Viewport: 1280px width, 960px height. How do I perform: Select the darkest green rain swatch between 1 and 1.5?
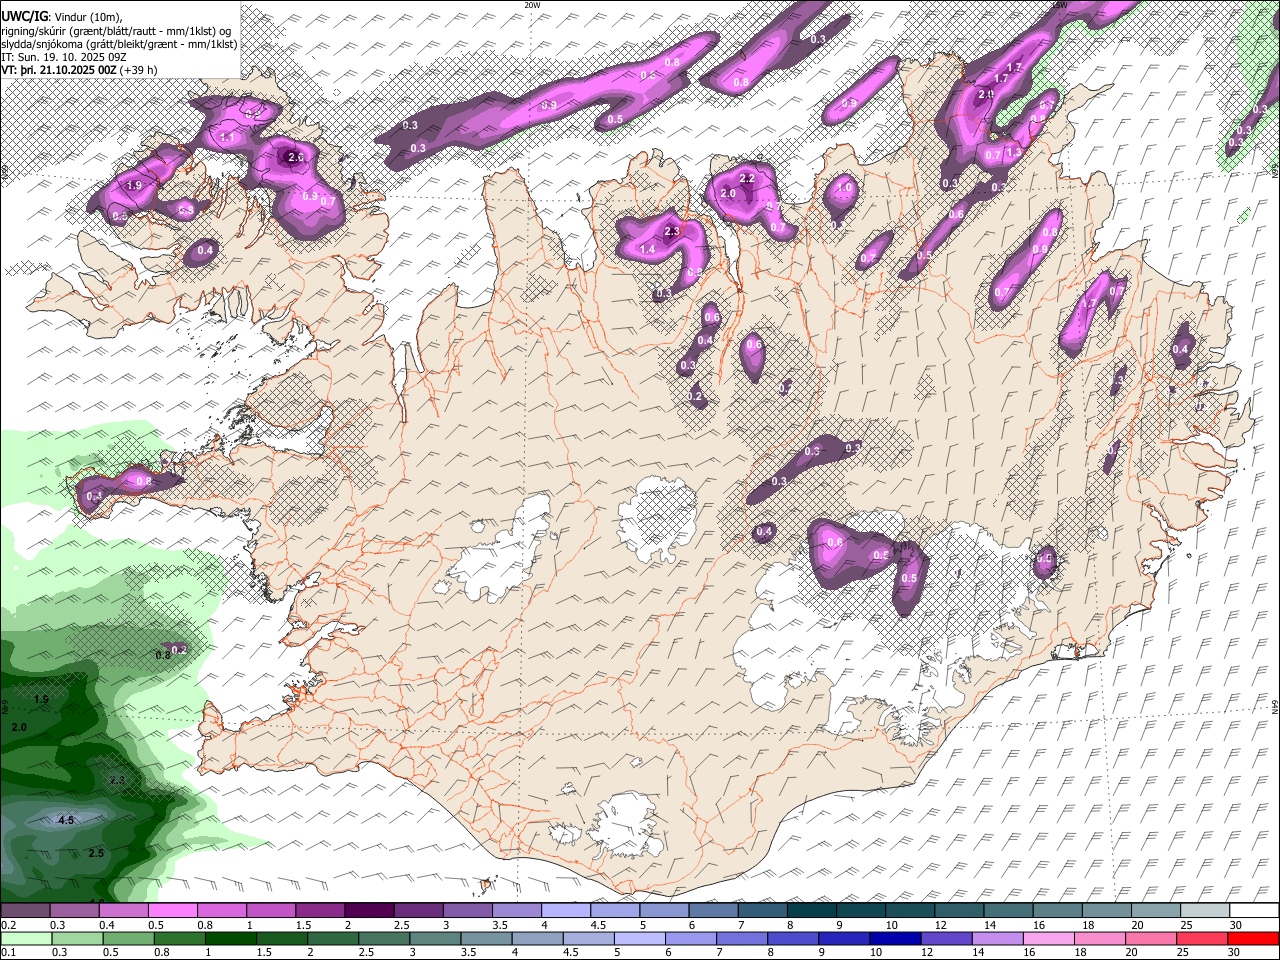coord(231,938)
